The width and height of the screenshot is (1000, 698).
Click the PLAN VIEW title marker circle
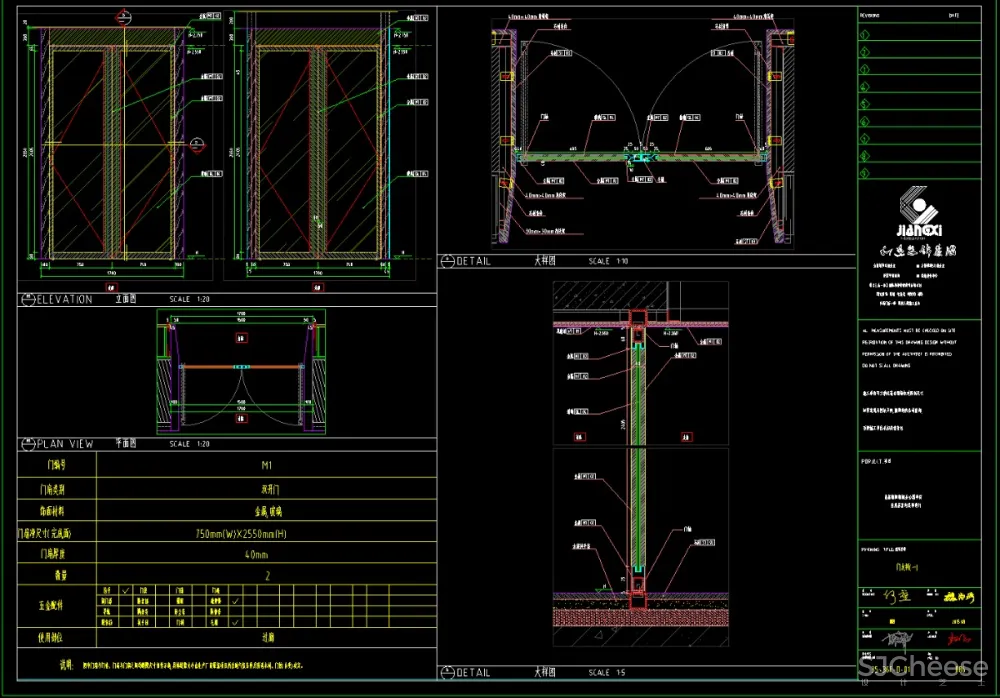[x=27, y=443]
